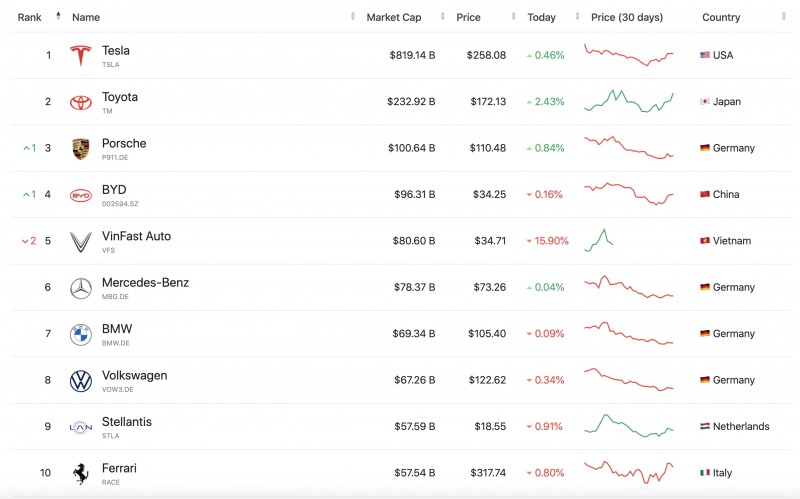This screenshot has height=499, width=800.
Task: Open the Ferrari company name link
Action: pyautogui.click(x=119, y=468)
